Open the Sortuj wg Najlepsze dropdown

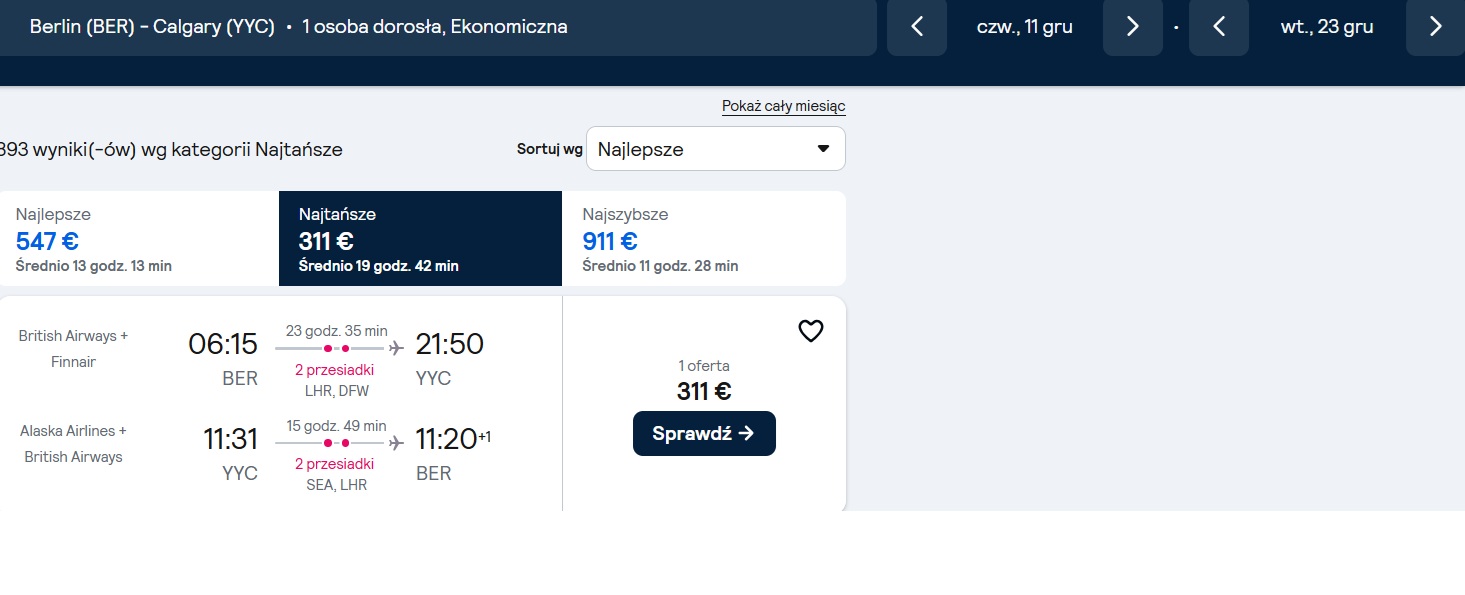716,149
